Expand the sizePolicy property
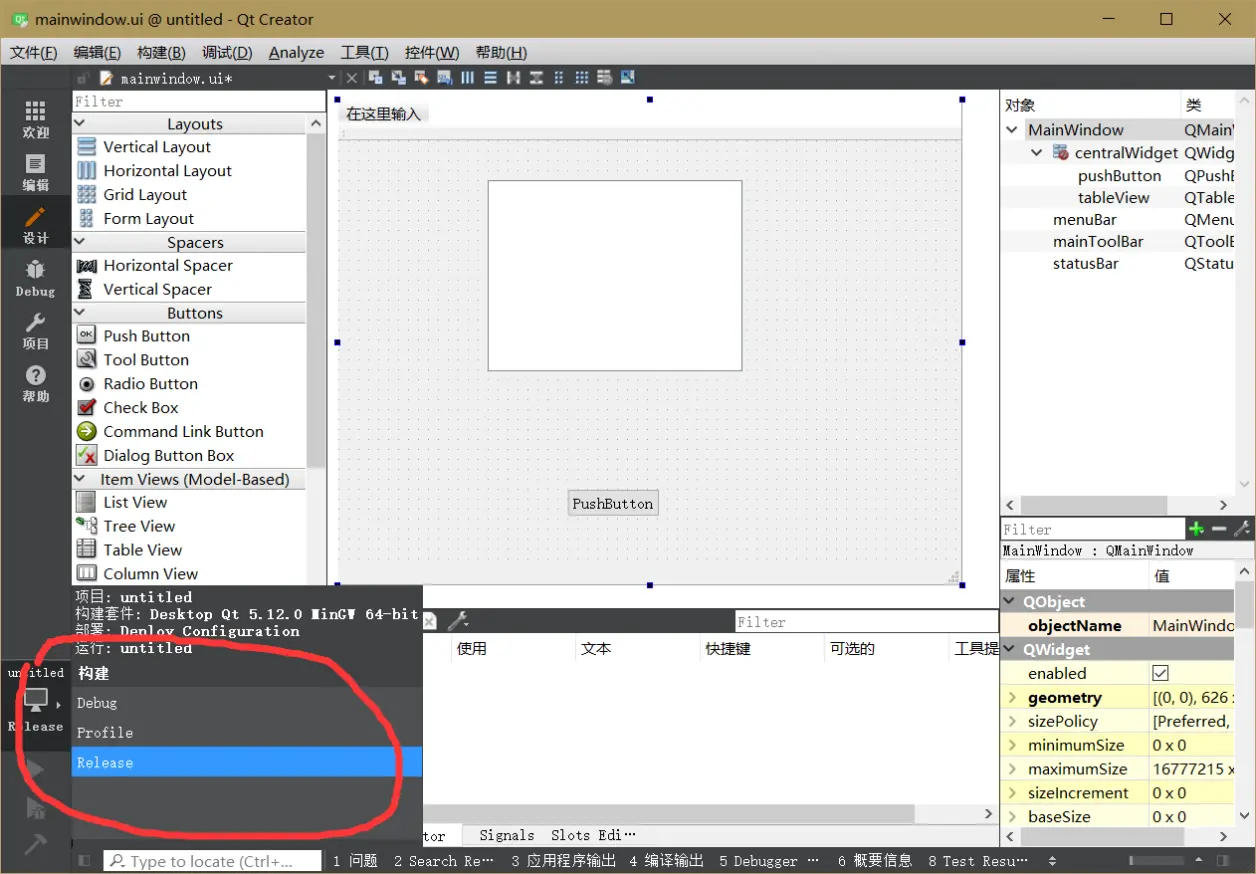The image size is (1256, 874). pyautogui.click(x=1012, y=721)
